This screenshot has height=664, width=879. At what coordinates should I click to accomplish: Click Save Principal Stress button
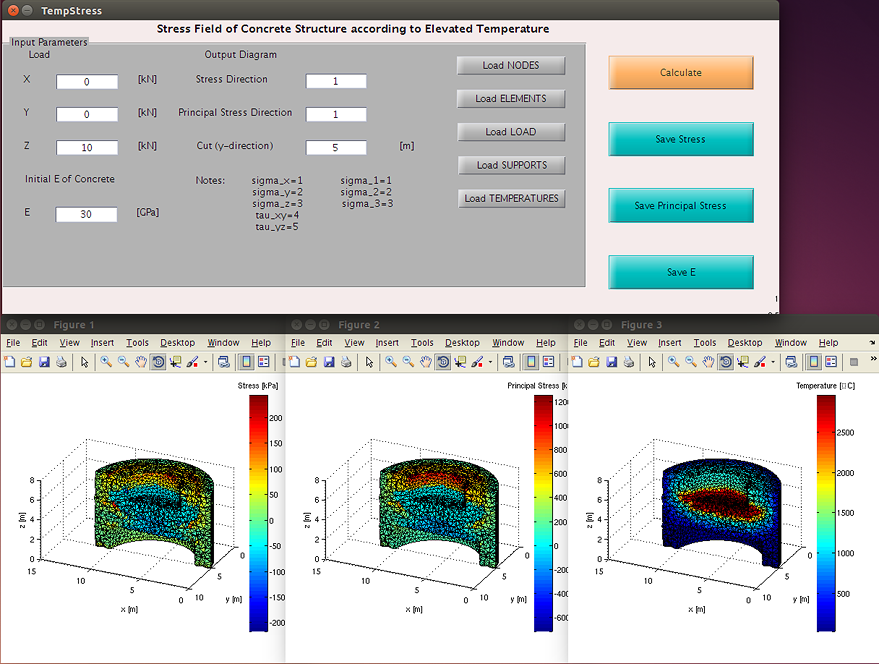[681, 206]
